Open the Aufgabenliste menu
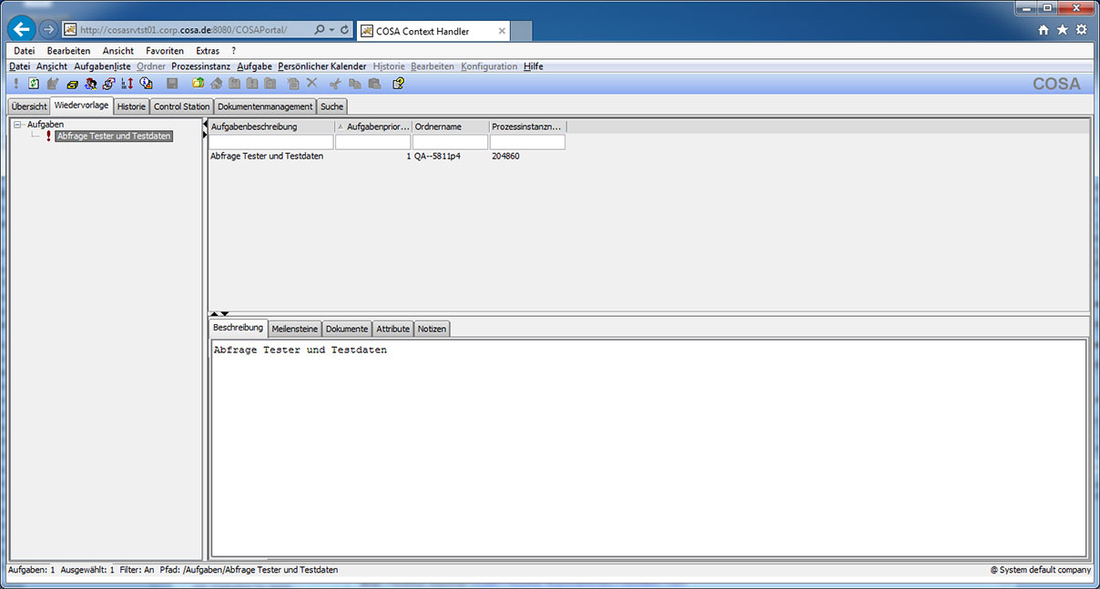The height and width of the screenshot is (589, 1100). pos(102,66)
